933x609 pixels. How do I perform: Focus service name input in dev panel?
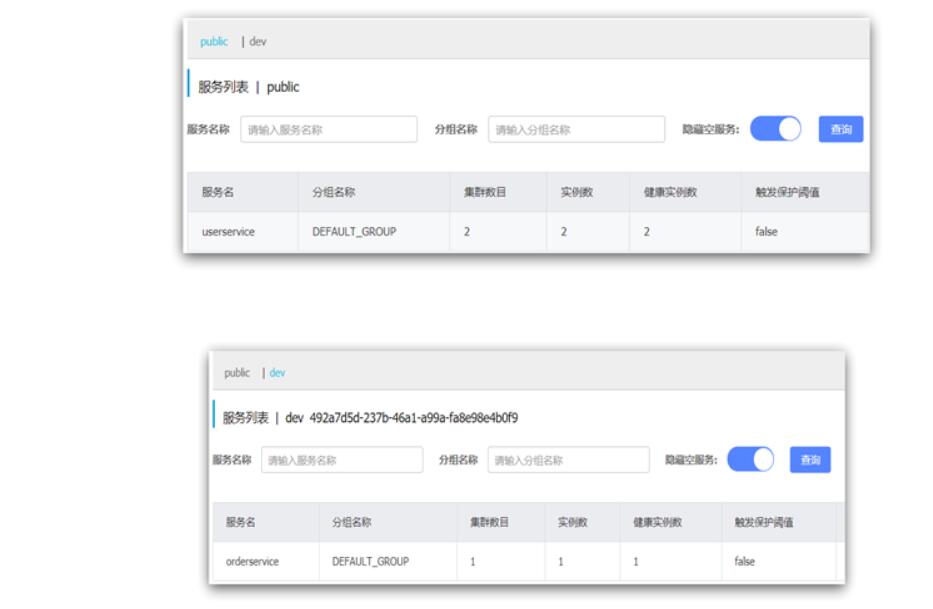pyautogui.click(x=342, y=460)
